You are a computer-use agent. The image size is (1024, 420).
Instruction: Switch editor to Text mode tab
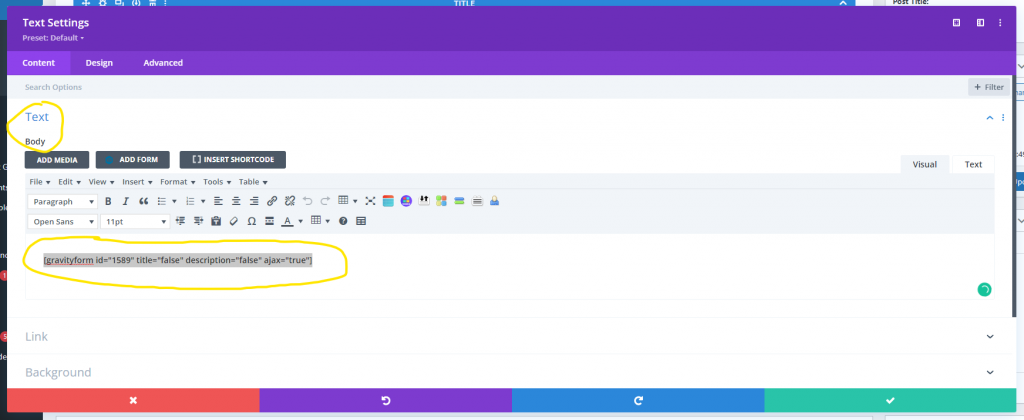point(973,165)
